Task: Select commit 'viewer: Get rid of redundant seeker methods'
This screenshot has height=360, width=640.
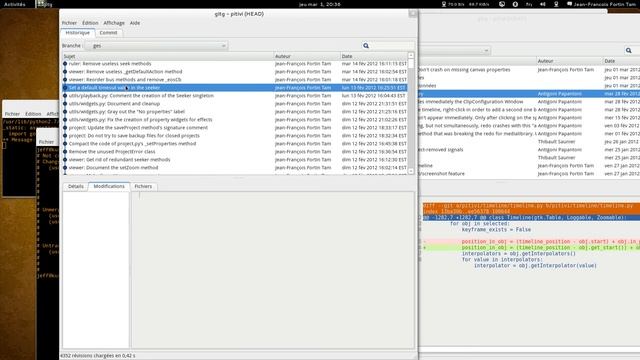Action: click(235, 160)
